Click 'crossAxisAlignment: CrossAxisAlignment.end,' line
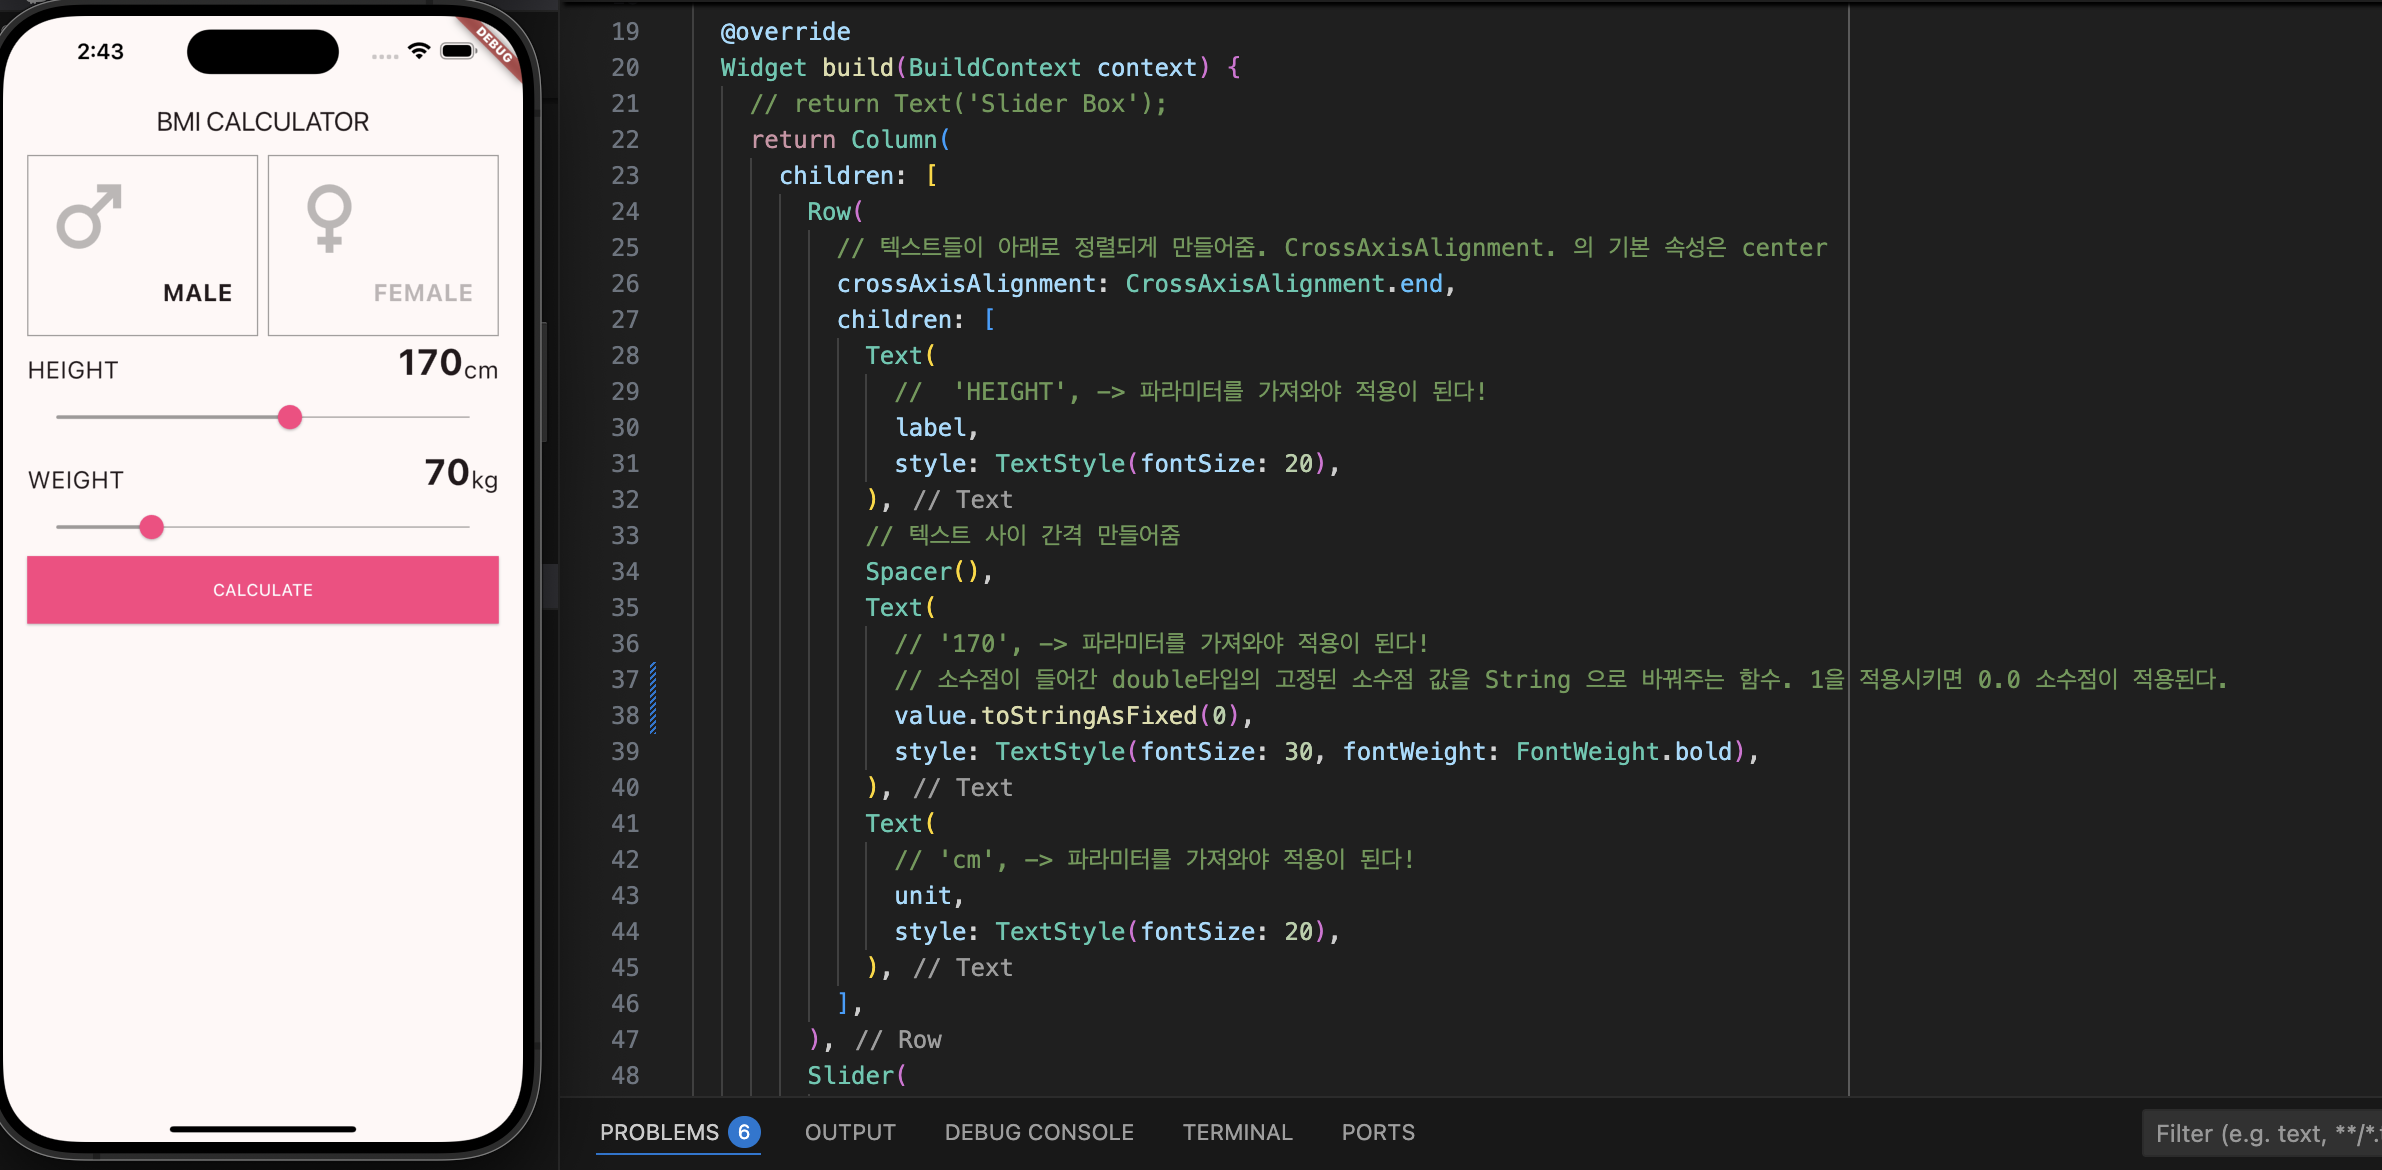The width and height of the screenshot is (2382, 1170). 1146,284
